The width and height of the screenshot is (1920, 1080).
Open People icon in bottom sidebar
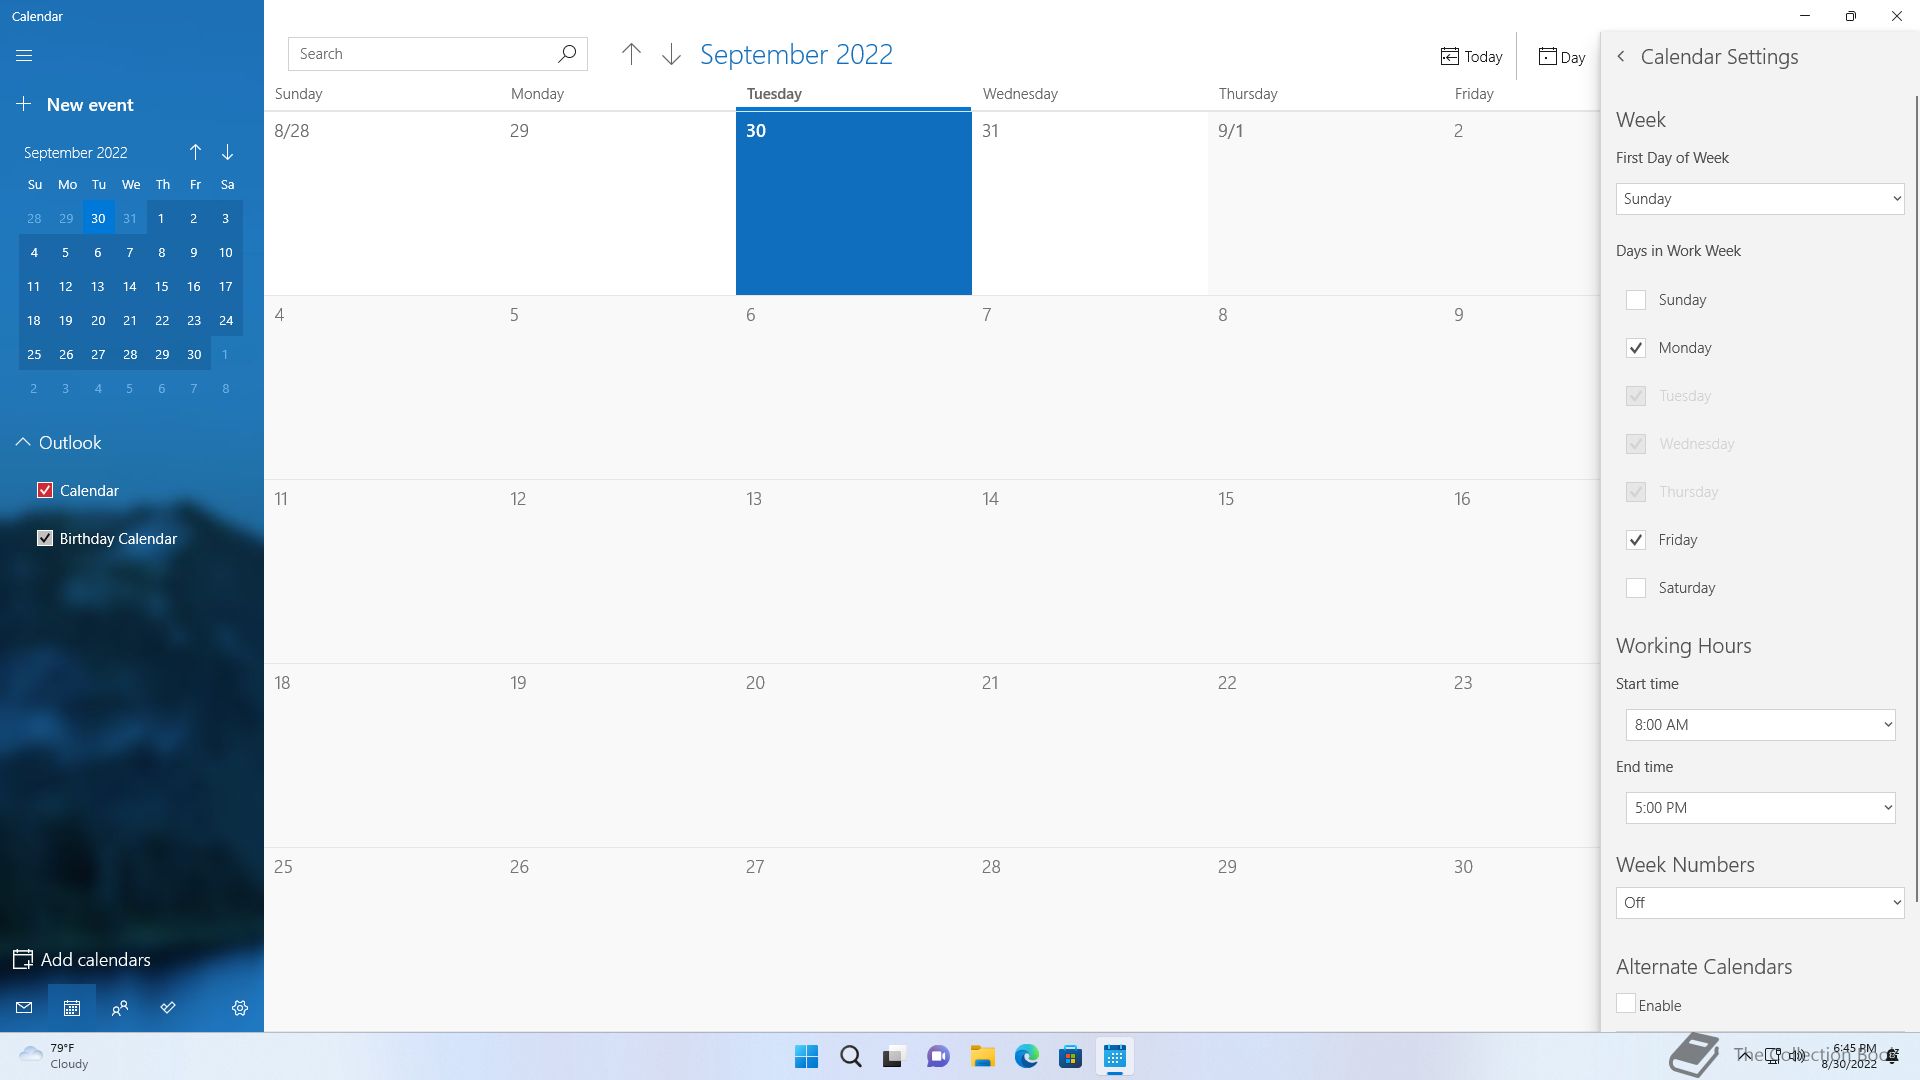coord(120,1008)
